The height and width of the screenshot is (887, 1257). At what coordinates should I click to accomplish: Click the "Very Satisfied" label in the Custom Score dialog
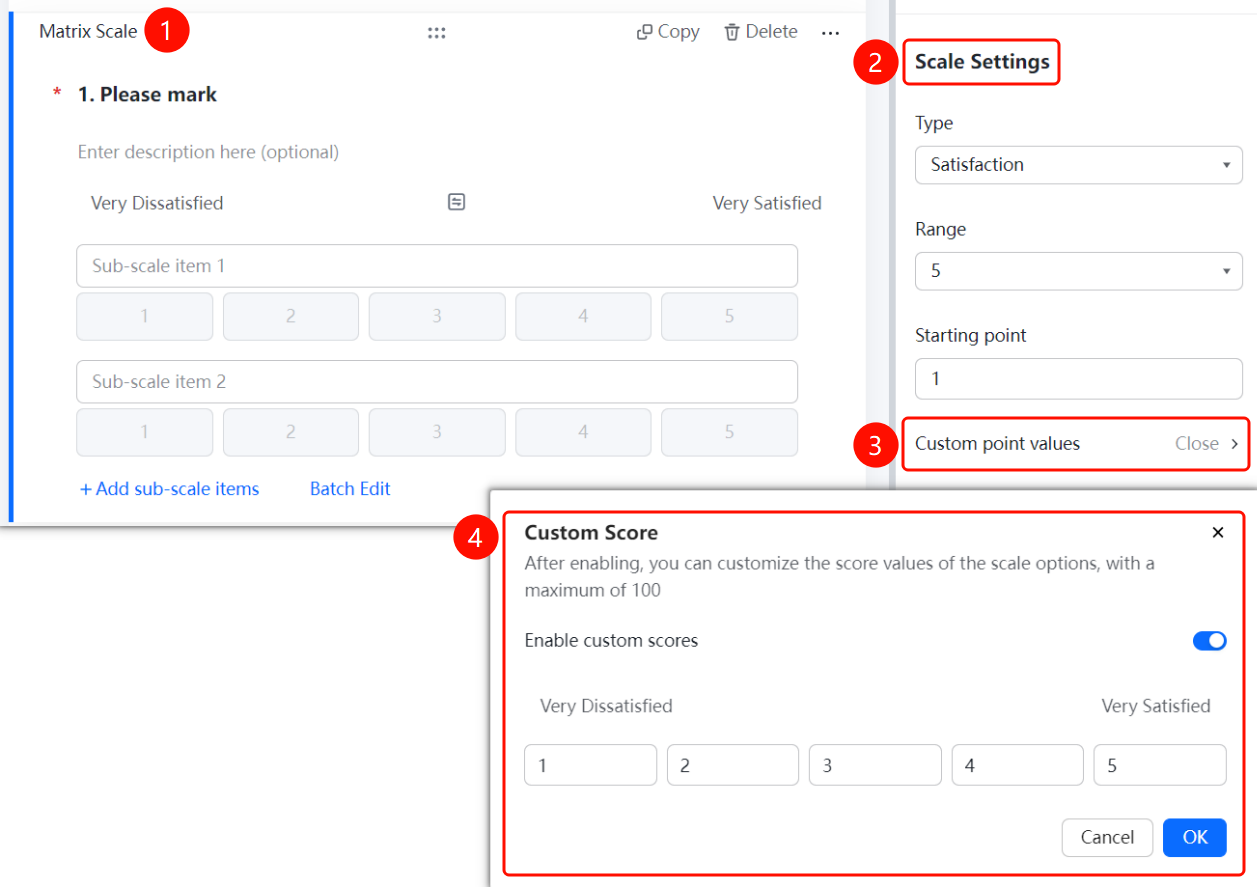1156,706
